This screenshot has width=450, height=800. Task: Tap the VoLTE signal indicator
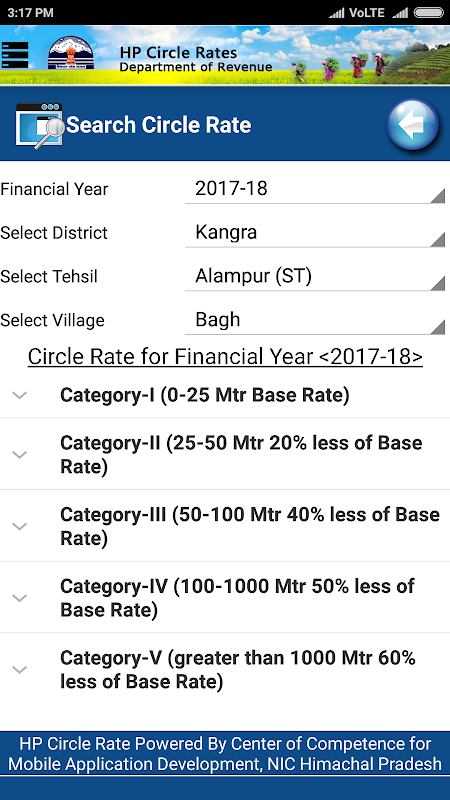(x=367, y=13)
